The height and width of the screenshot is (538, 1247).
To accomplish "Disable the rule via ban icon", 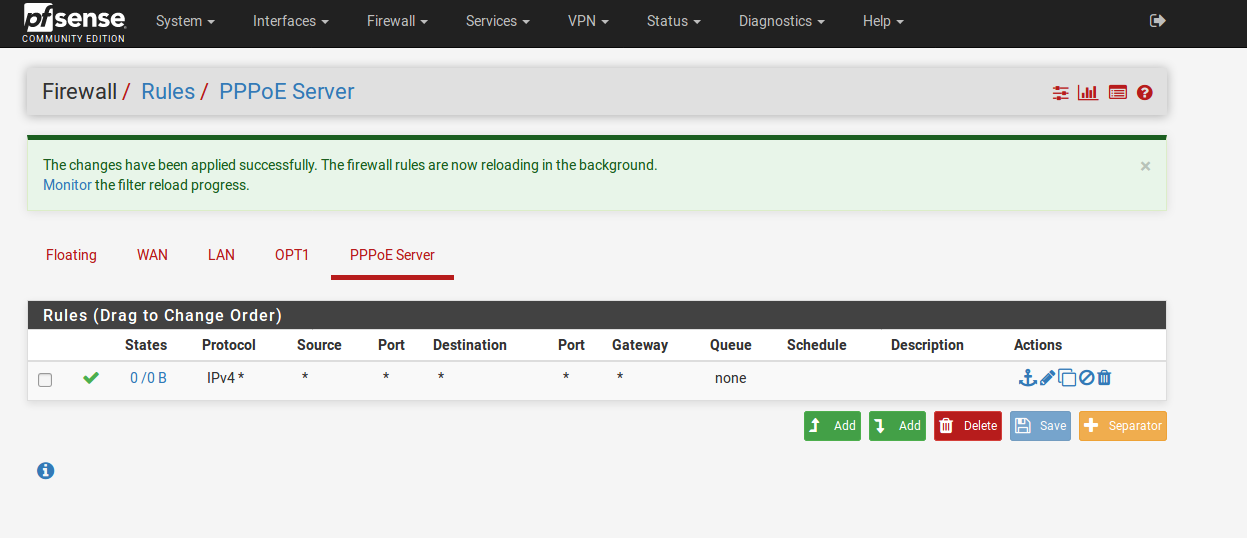I will tap(1086, 378).
